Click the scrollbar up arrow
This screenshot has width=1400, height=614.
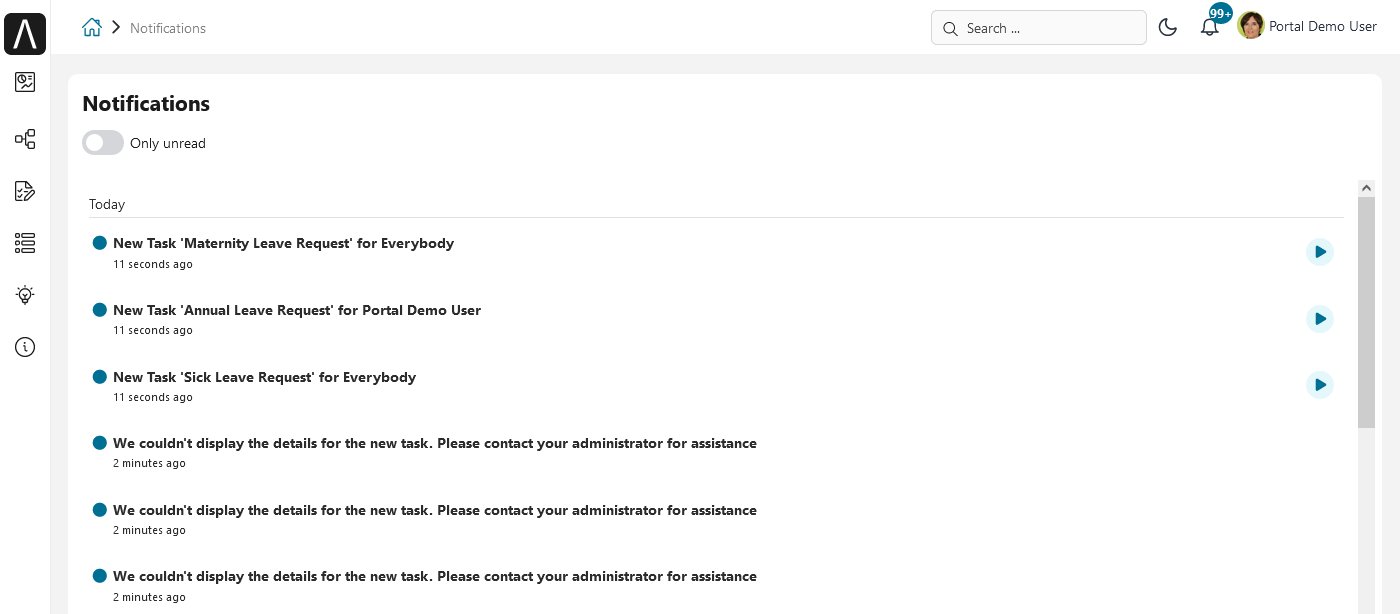coord(1366,187)
